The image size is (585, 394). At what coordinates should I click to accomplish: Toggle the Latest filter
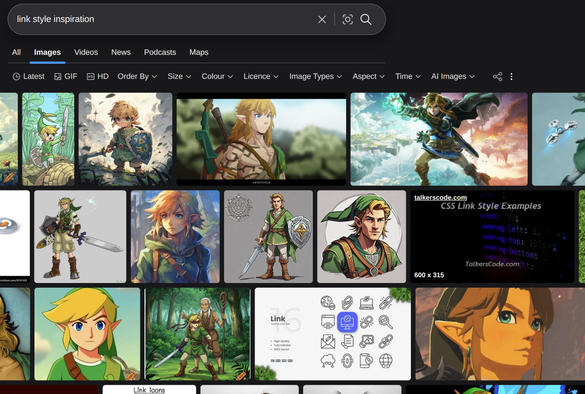click(29, 76)
